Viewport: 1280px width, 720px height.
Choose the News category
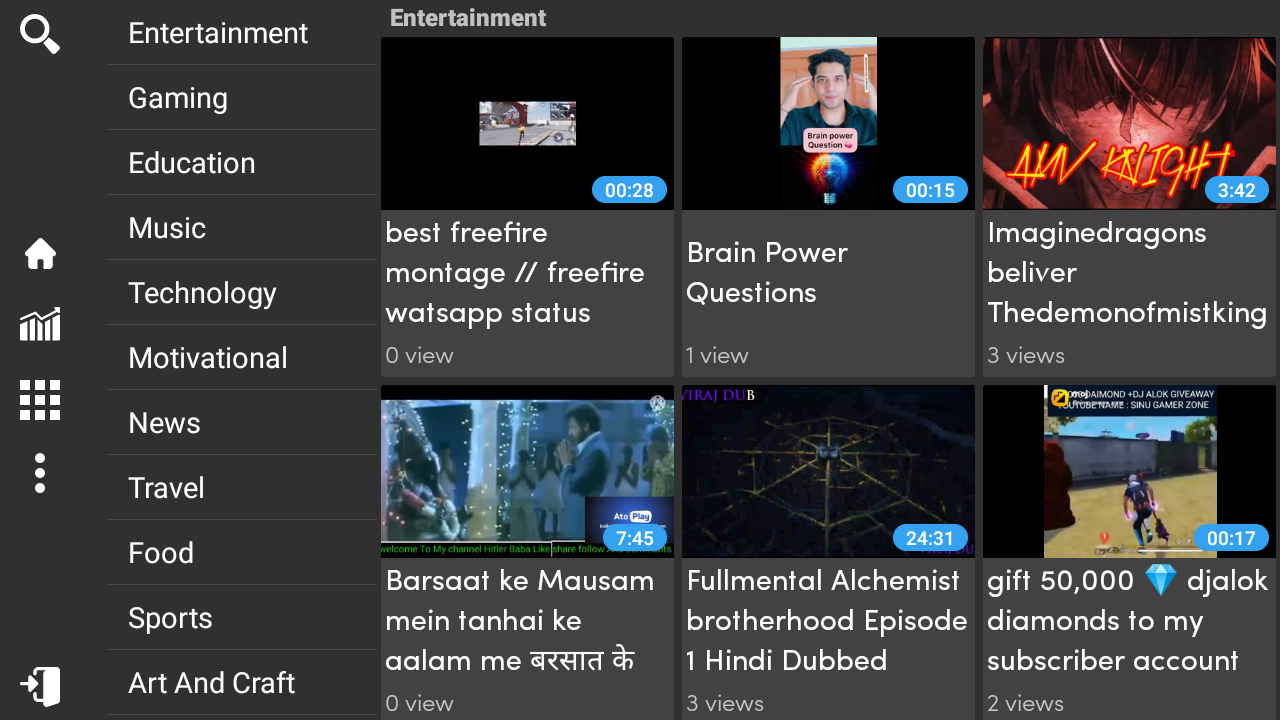242,423
